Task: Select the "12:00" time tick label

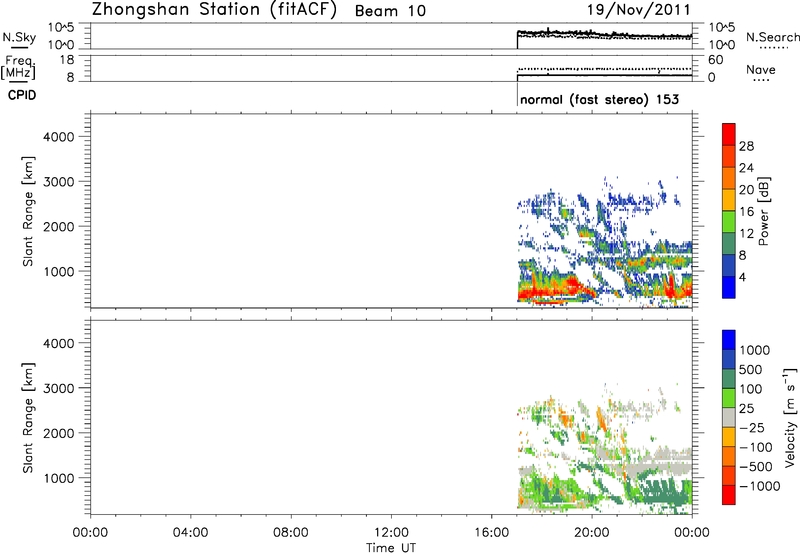Action: point(391,533)
